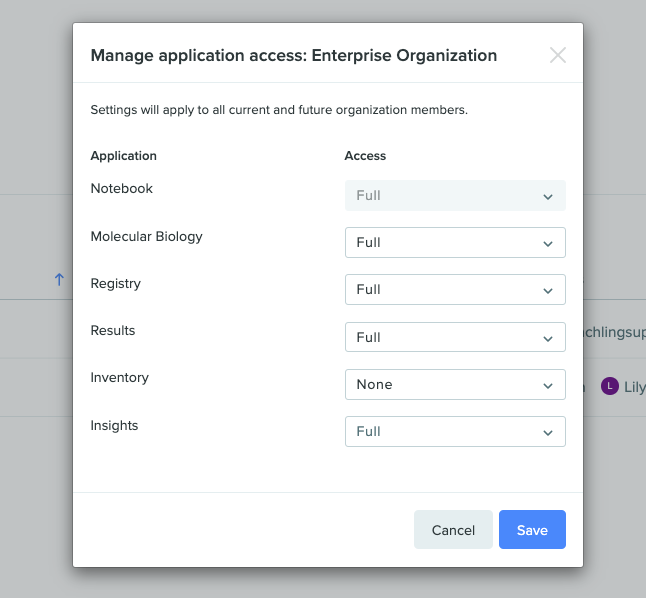
Task: Click the chevron in Results access dropdown
Action: 548,339
